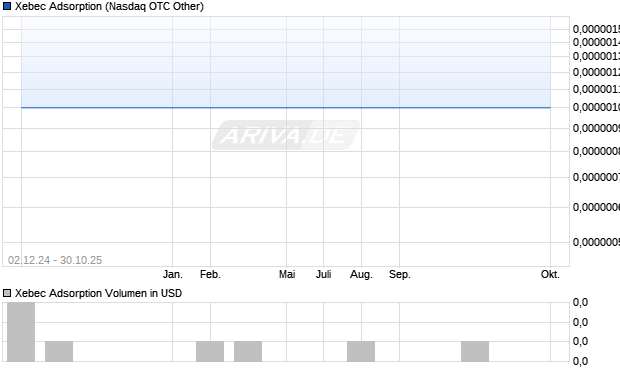The image size is (620, 371).
Task: Click the flat blue price line
Action: click(x=286, y=107)
